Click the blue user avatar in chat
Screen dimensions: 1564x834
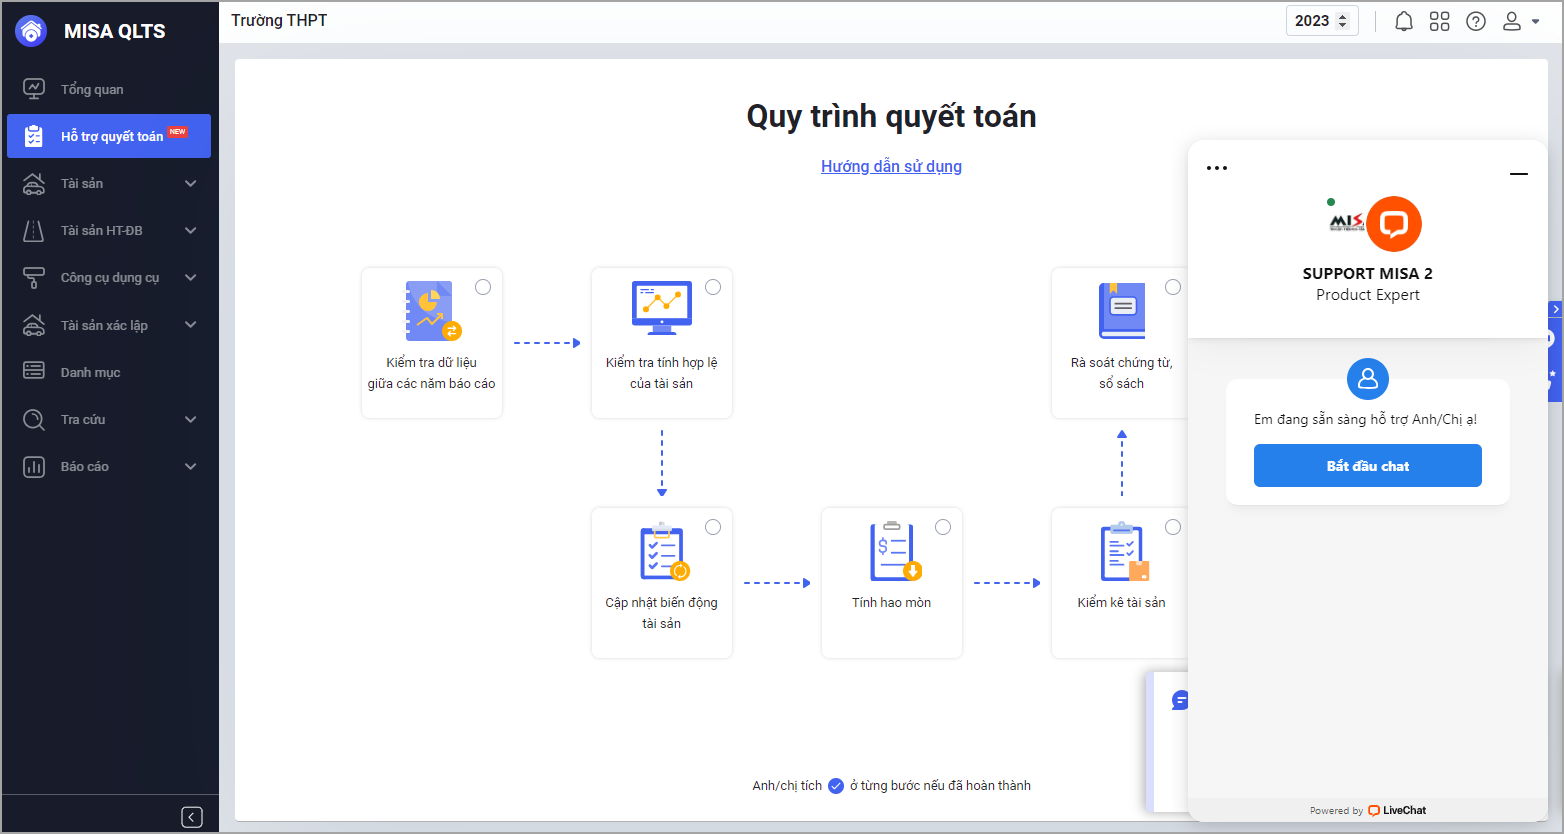coord(1368,379)
